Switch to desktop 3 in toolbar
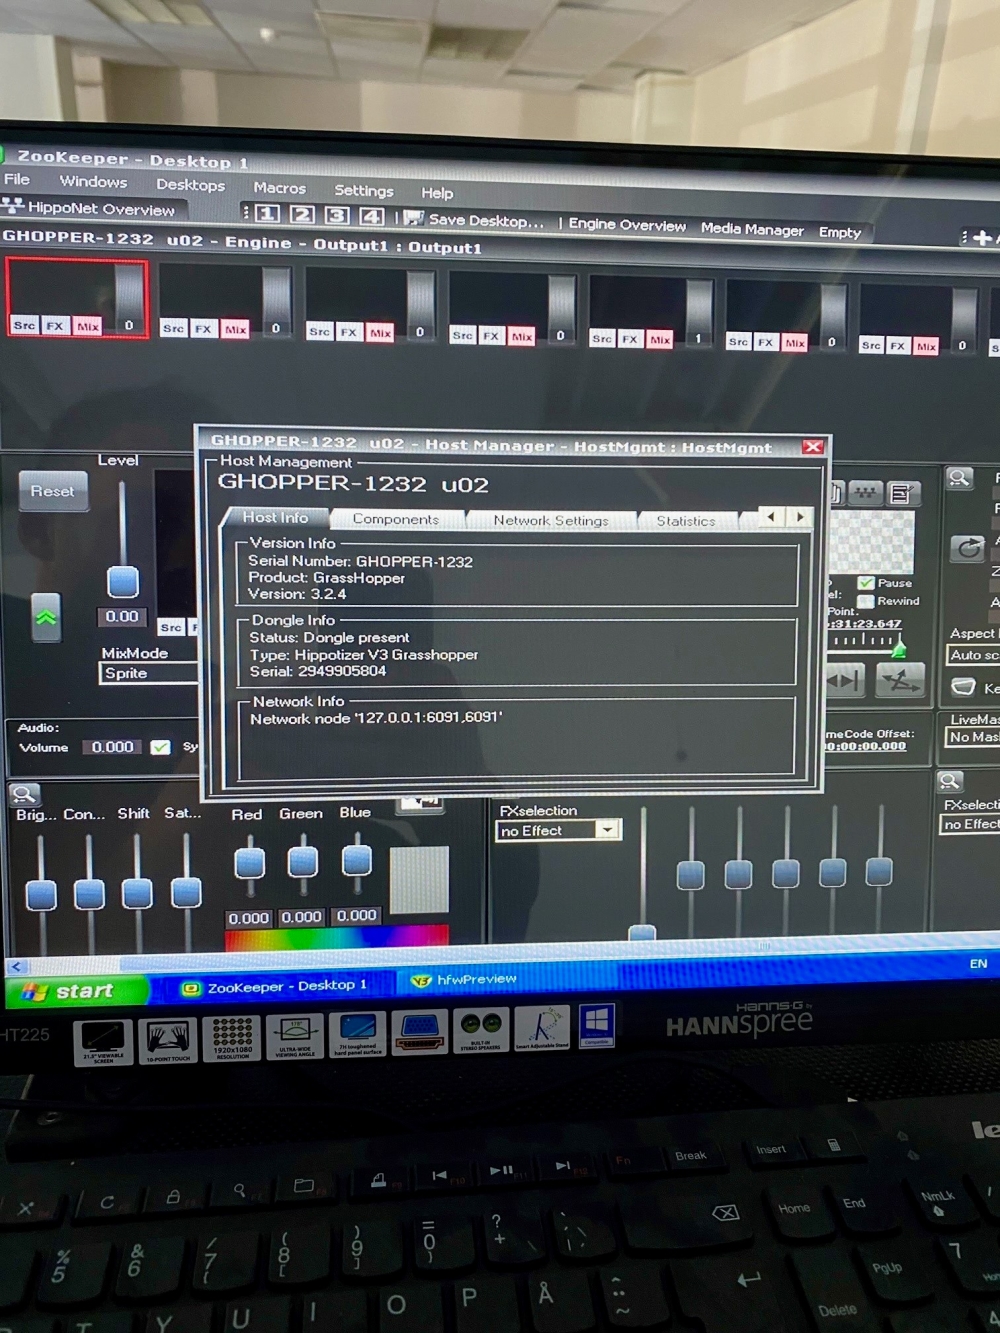 tap(337, 215)
